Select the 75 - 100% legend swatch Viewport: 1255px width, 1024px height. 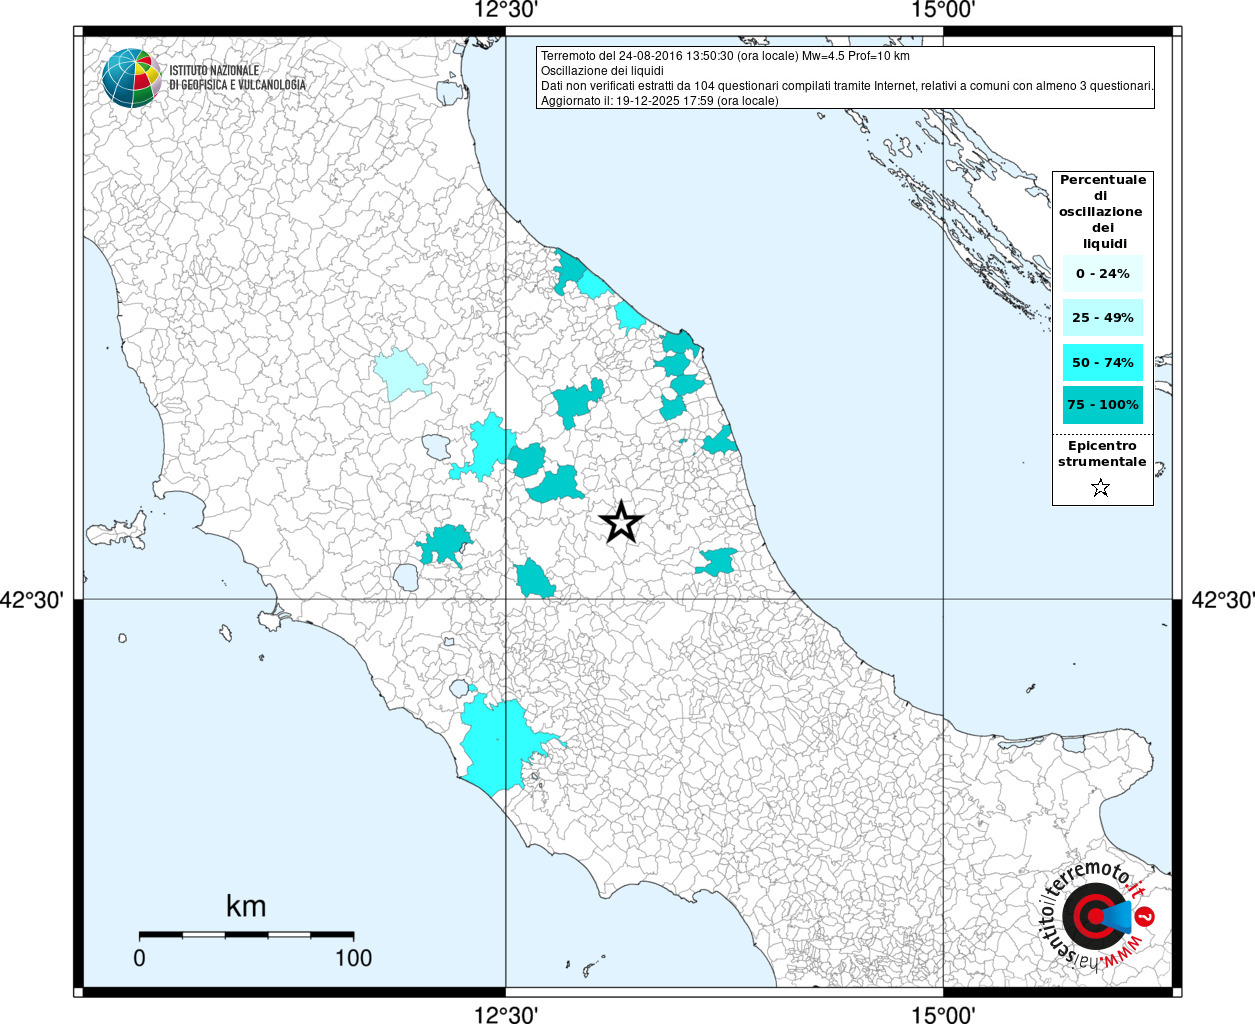click(x=1102, y=405)
